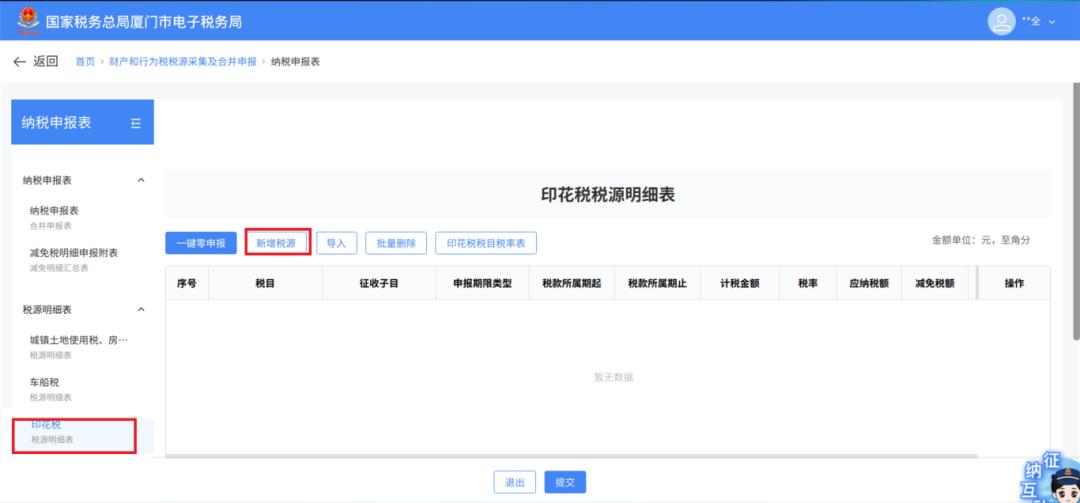Click the page vertical scrollbar
Viewport: 1080px width, 503px height.
1076,214
